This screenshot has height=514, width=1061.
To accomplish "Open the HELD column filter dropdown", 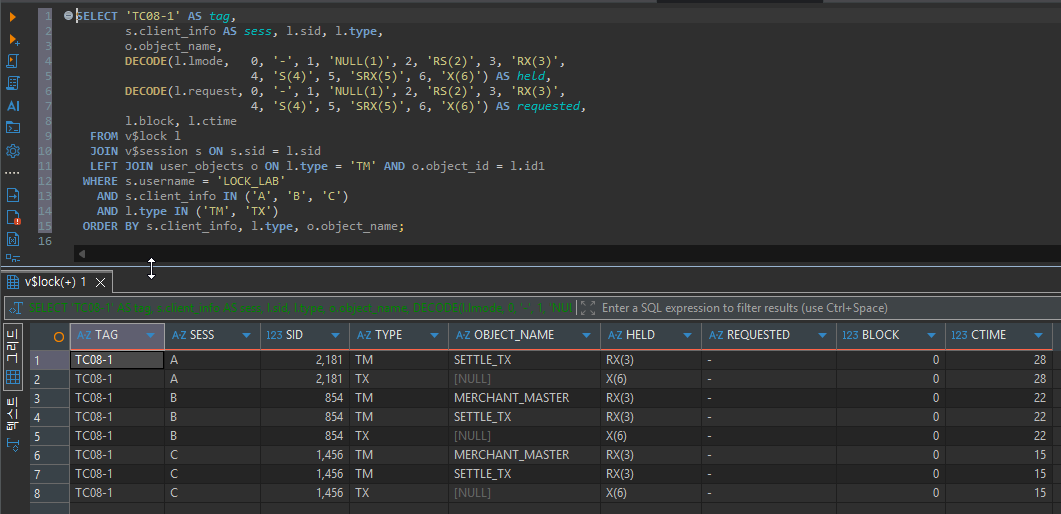I will click(687, 335).
